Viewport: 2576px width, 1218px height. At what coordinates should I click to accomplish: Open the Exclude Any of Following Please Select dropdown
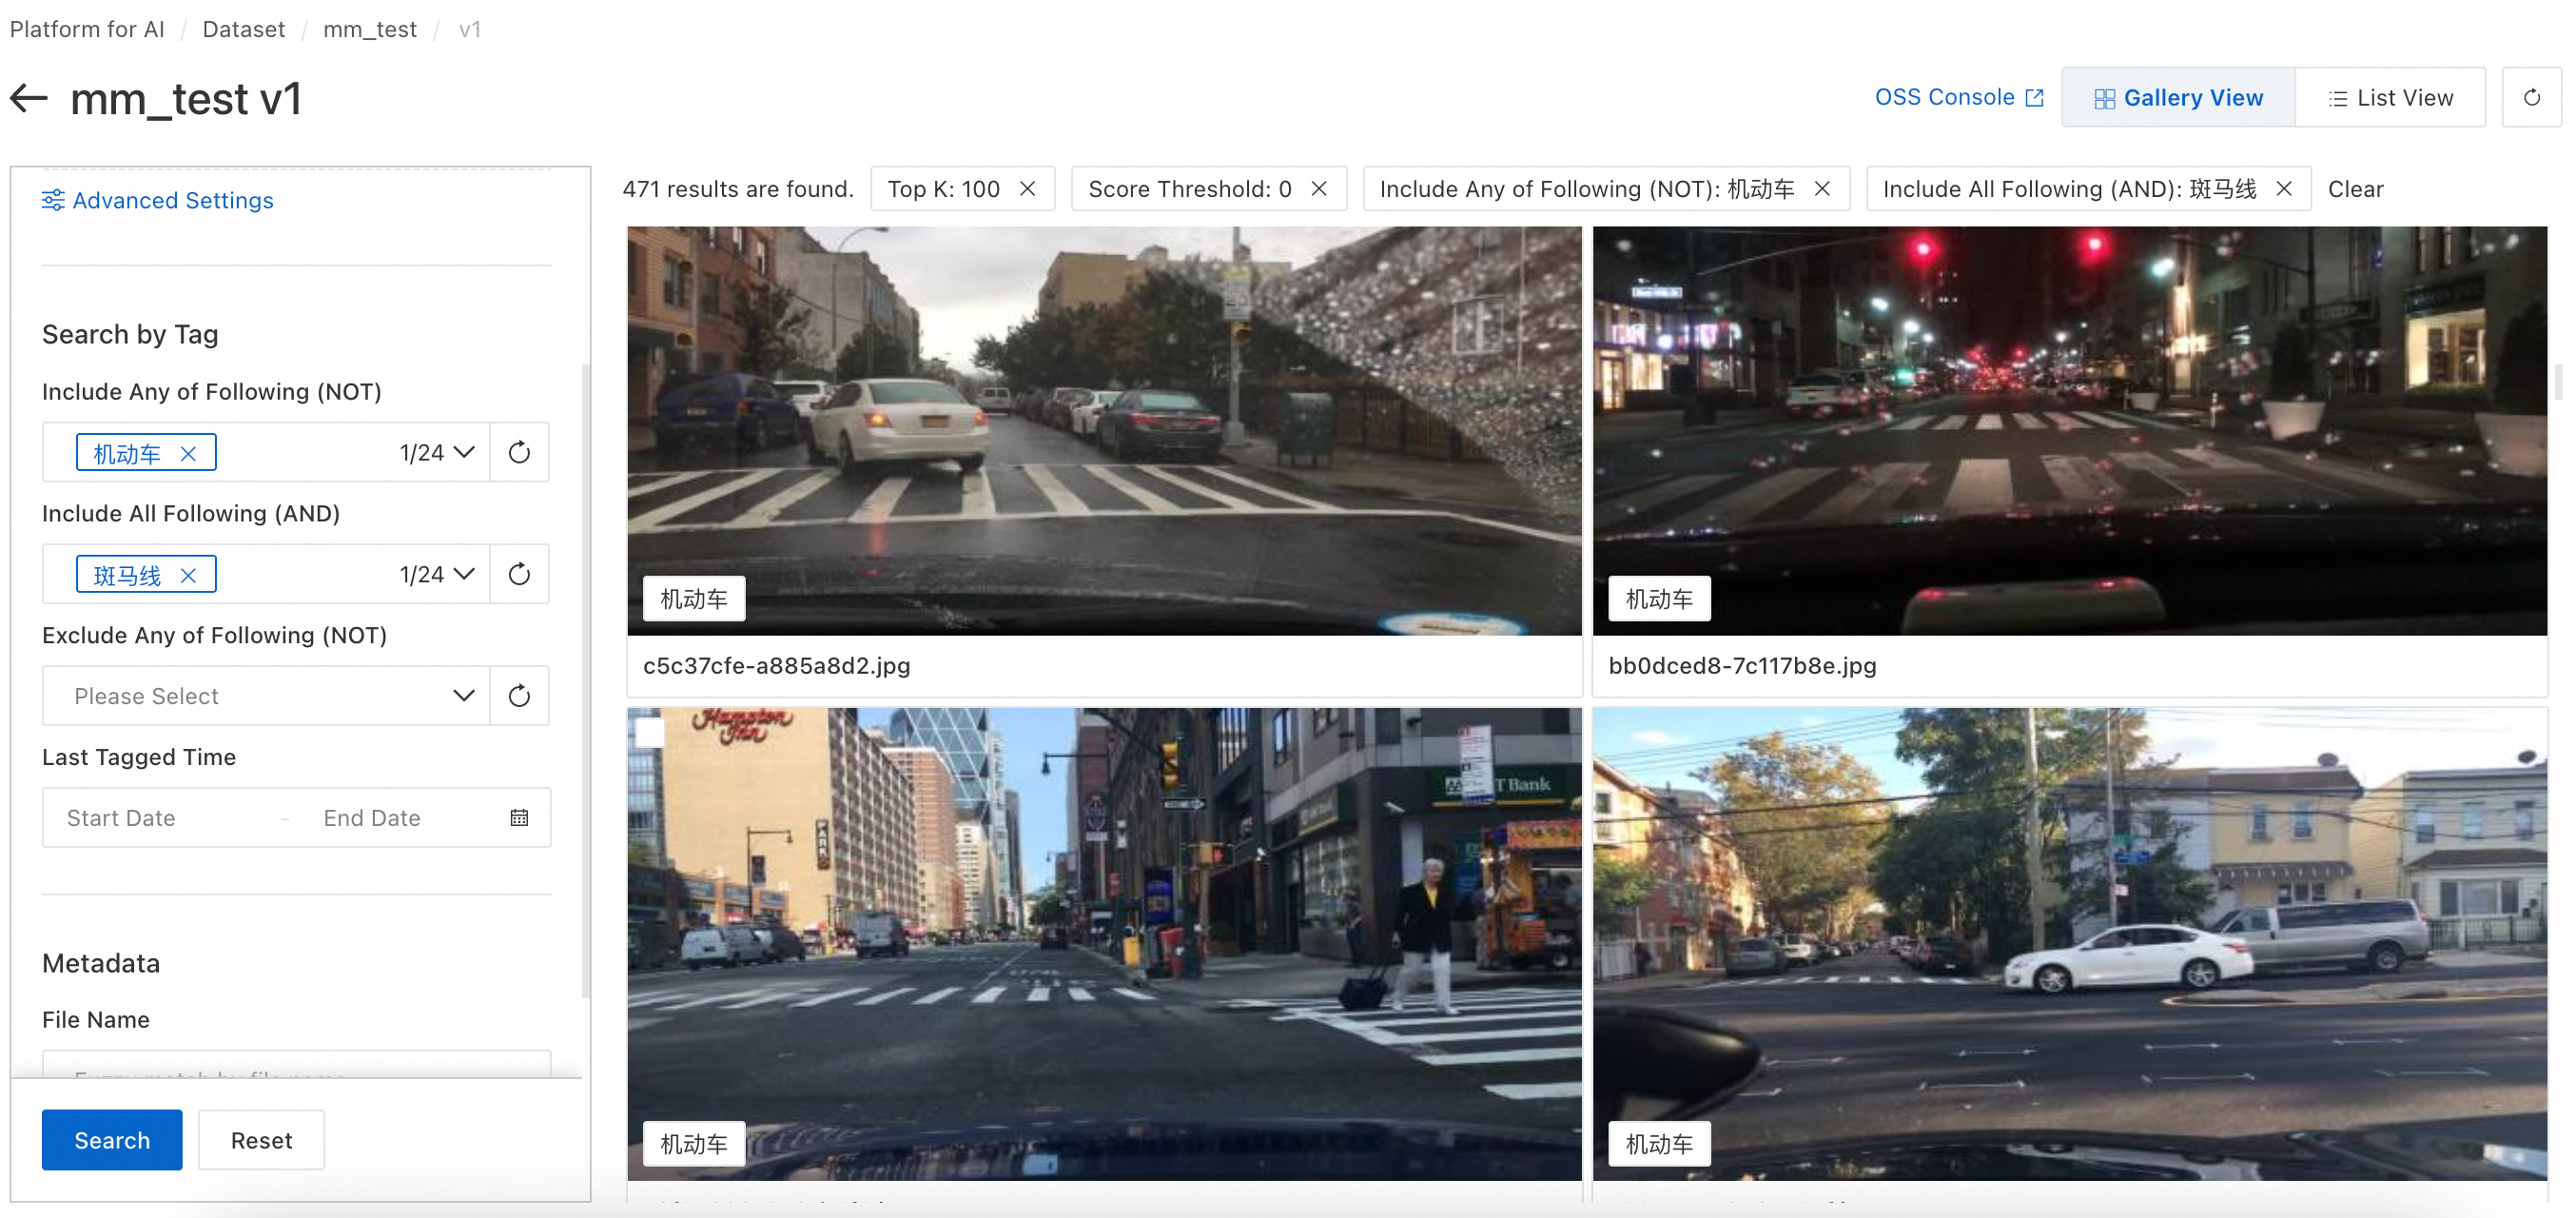(266, 696)
